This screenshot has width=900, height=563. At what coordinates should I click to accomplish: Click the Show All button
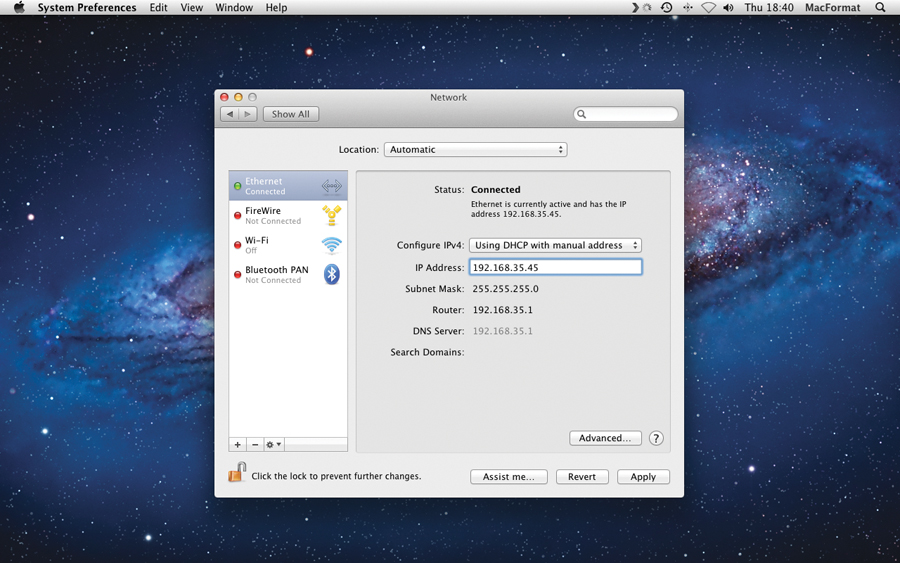[290, 114]
